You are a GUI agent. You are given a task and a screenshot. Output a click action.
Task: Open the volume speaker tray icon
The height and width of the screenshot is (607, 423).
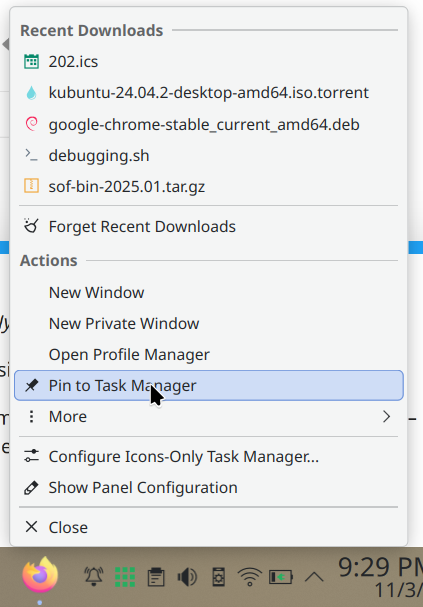click(187, 577)
